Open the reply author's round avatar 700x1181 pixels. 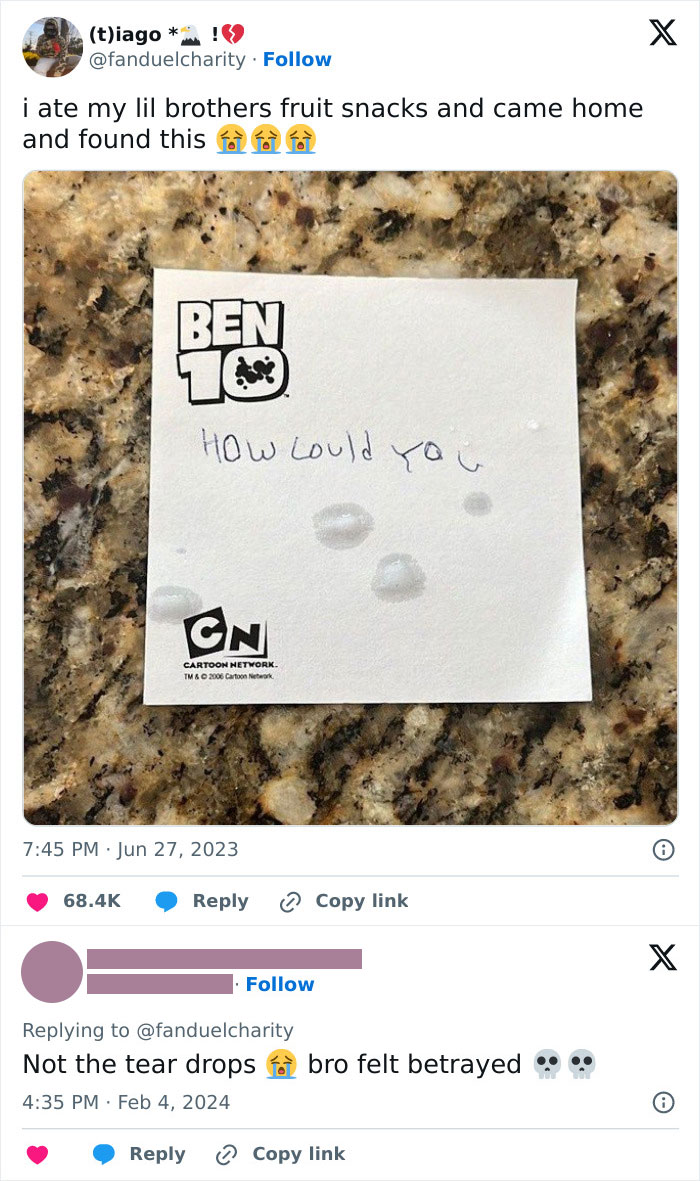pyautogui.click(x=52, y=971)
